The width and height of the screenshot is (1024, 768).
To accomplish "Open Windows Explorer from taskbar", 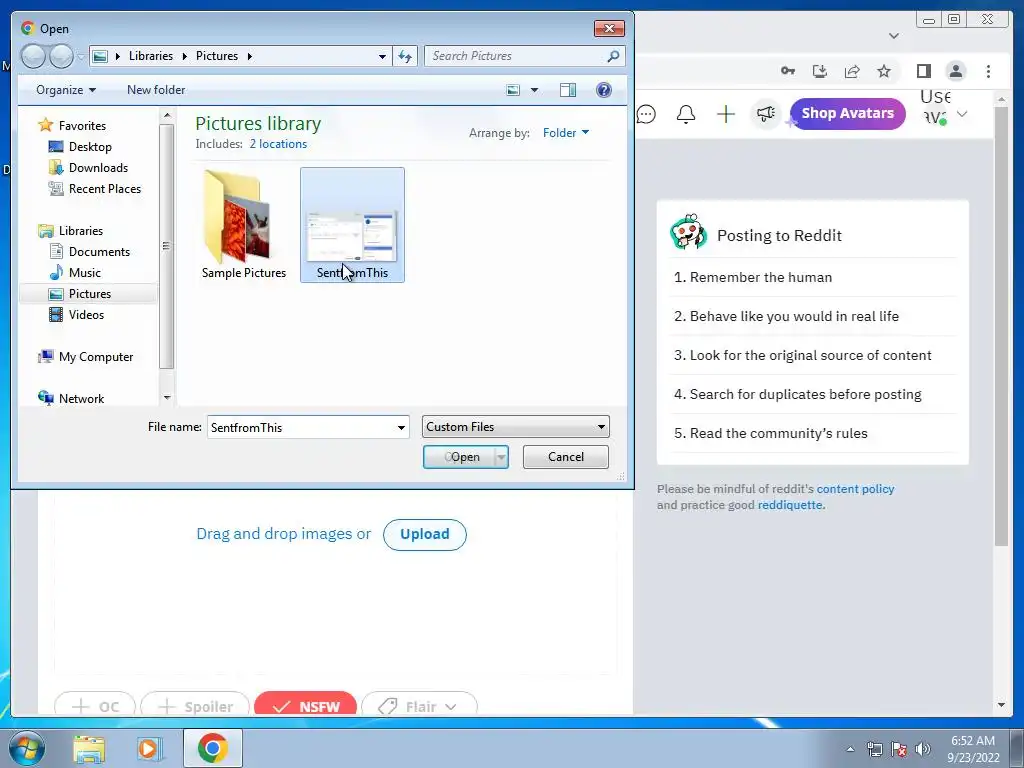I will pos(89,749).
